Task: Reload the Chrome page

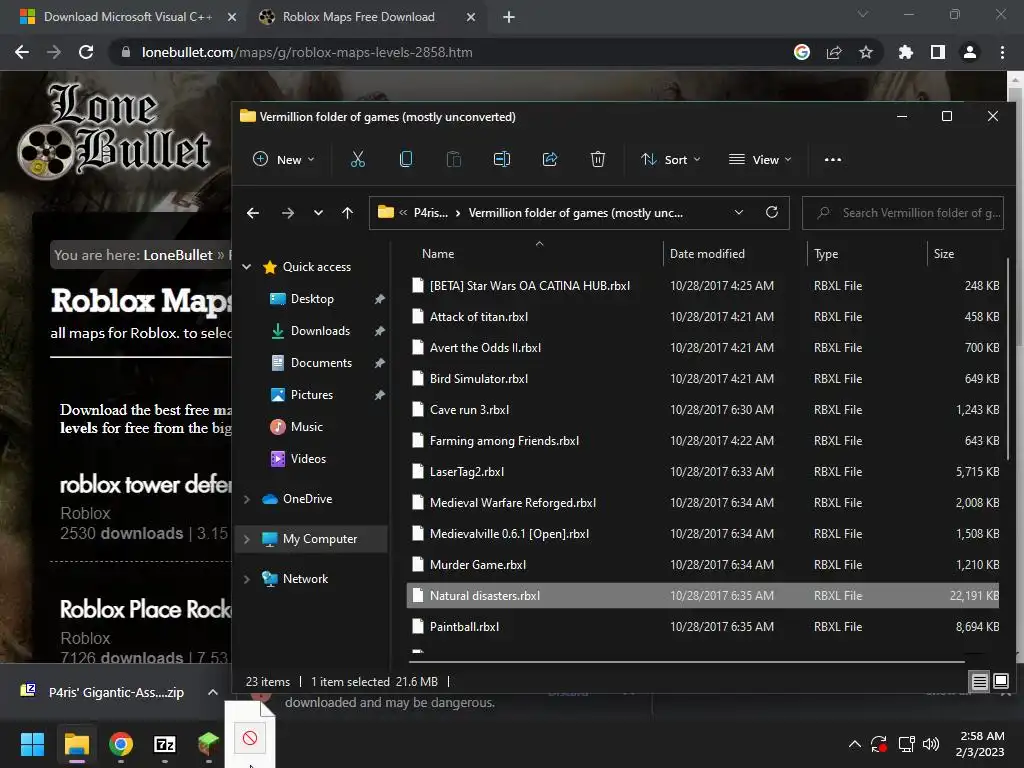Action: pyautogui.click(x=86, y=52)
